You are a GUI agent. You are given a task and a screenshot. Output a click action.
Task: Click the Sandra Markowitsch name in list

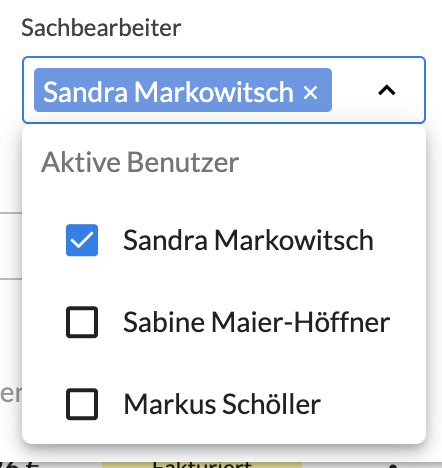tap(248, 240)
